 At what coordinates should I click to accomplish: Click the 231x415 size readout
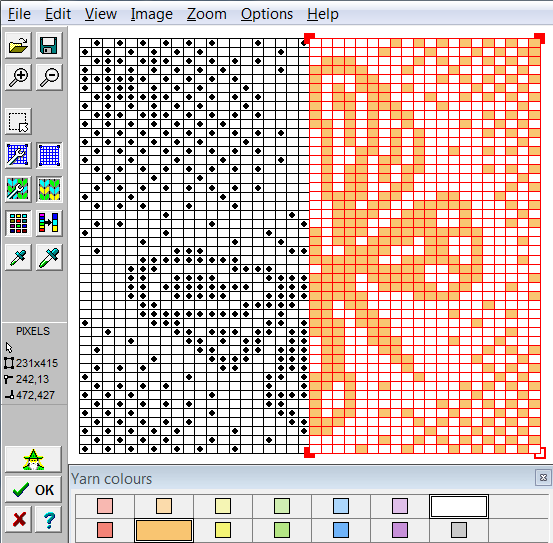click(37, 363)
